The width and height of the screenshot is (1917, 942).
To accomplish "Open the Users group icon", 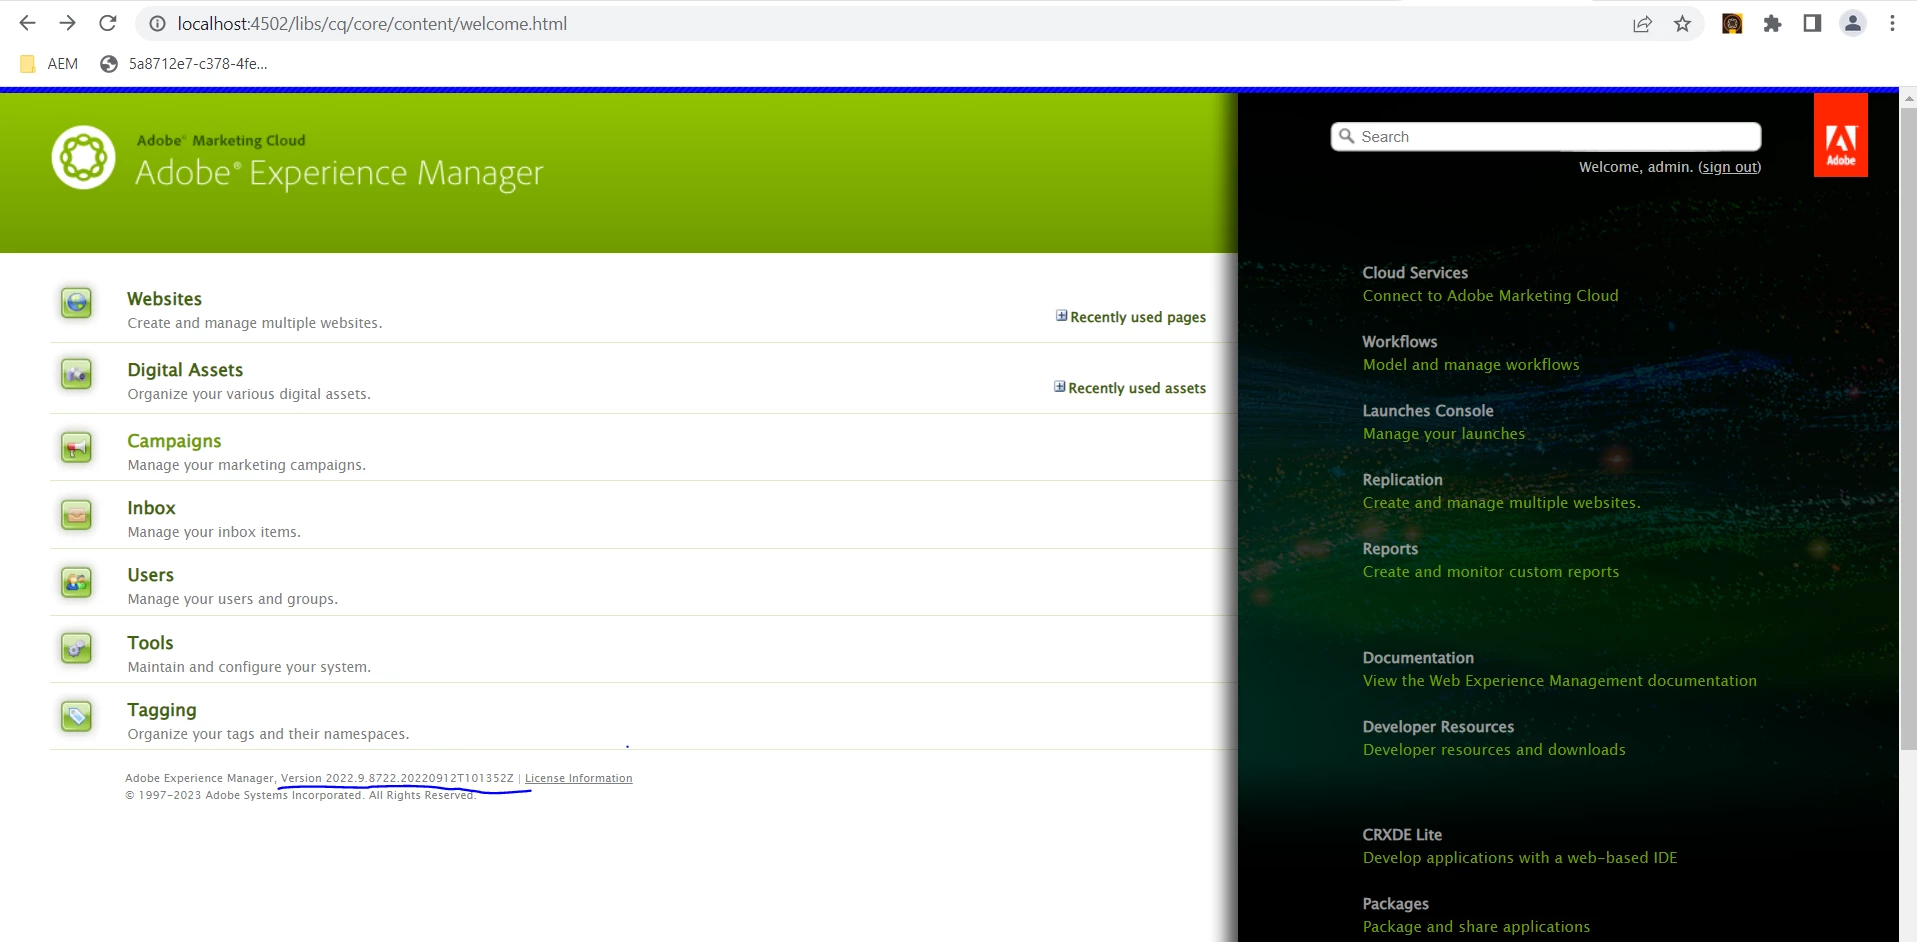I will tap(77, 581).
